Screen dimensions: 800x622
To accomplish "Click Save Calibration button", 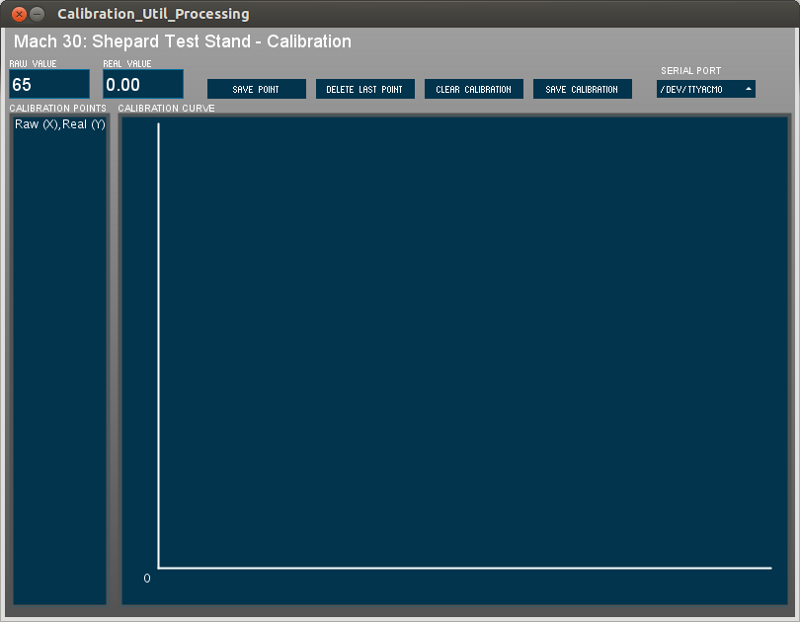I will click(x=581, y=89).
